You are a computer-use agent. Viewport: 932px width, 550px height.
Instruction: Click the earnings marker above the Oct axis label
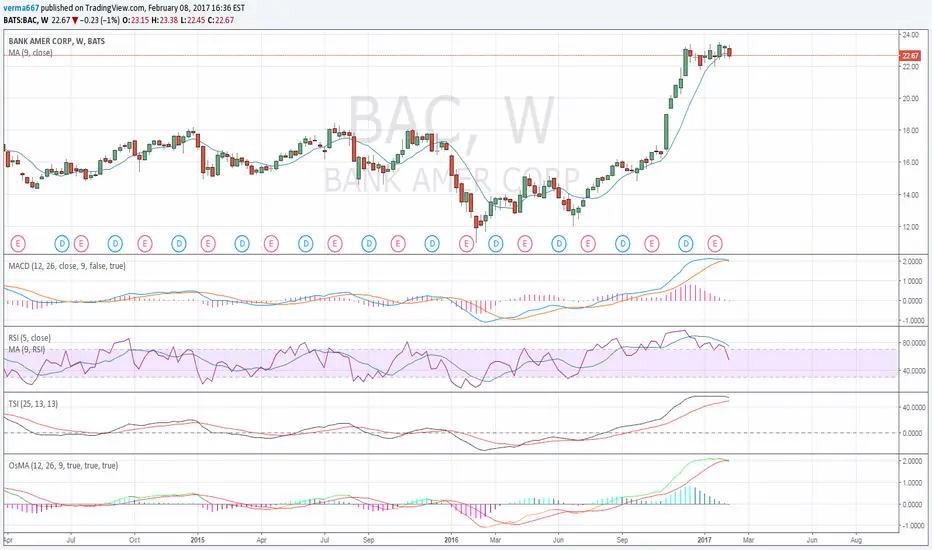[144, 243]
